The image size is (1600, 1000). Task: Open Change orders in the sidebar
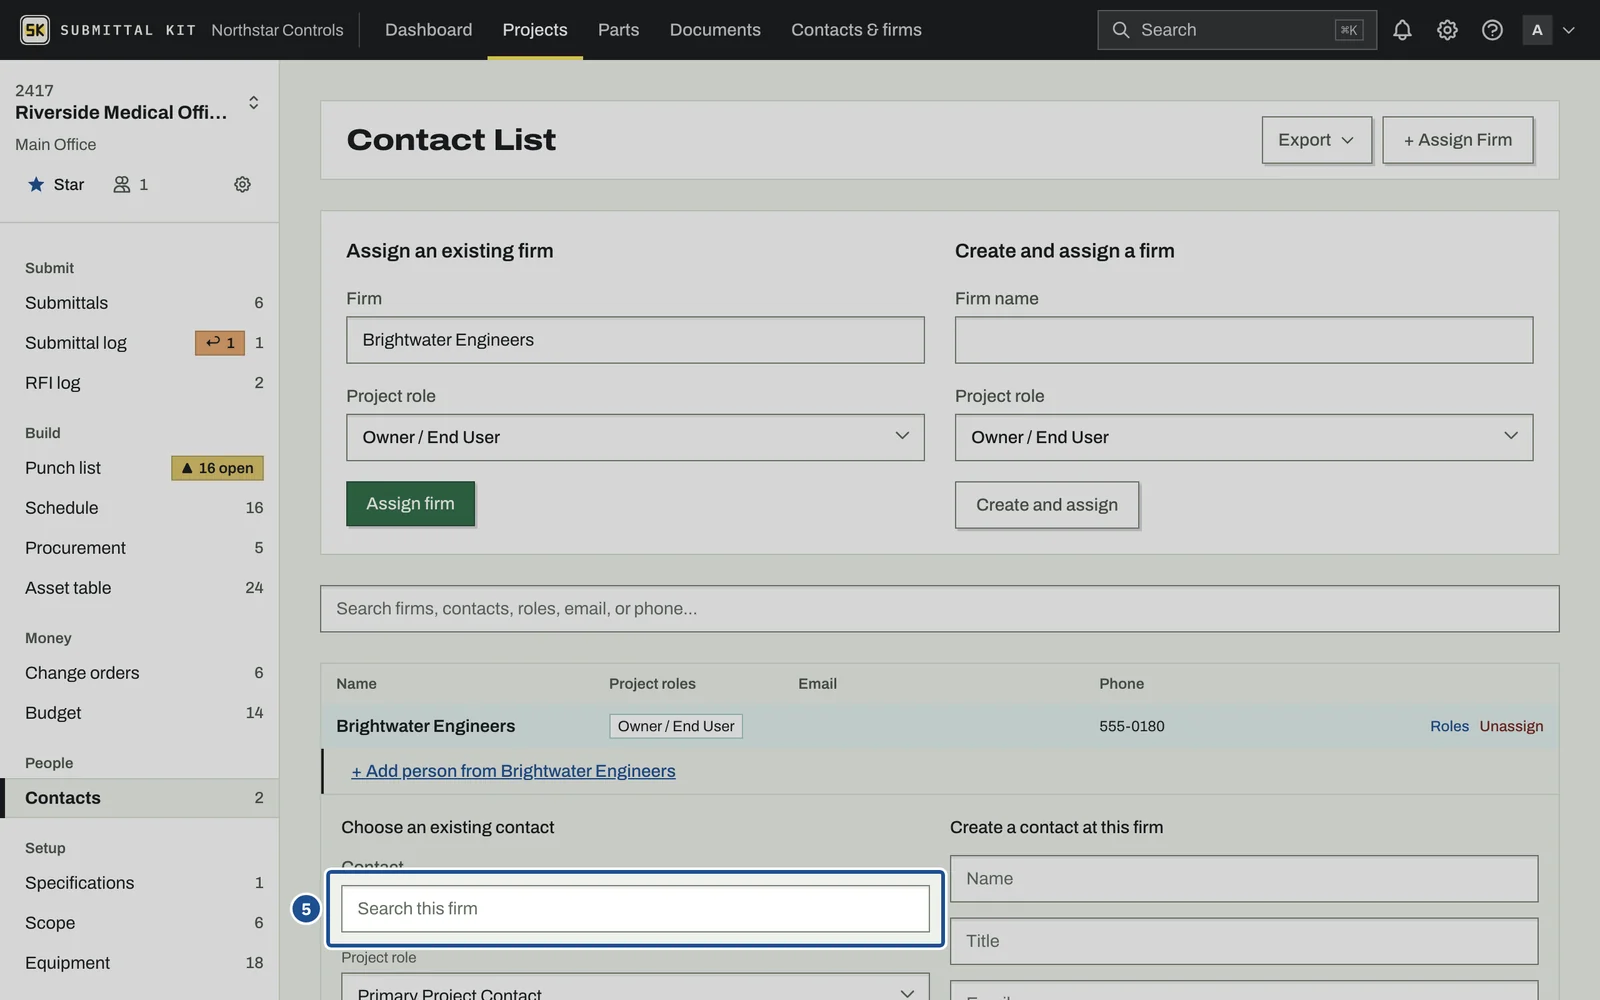tap(139, 673)
